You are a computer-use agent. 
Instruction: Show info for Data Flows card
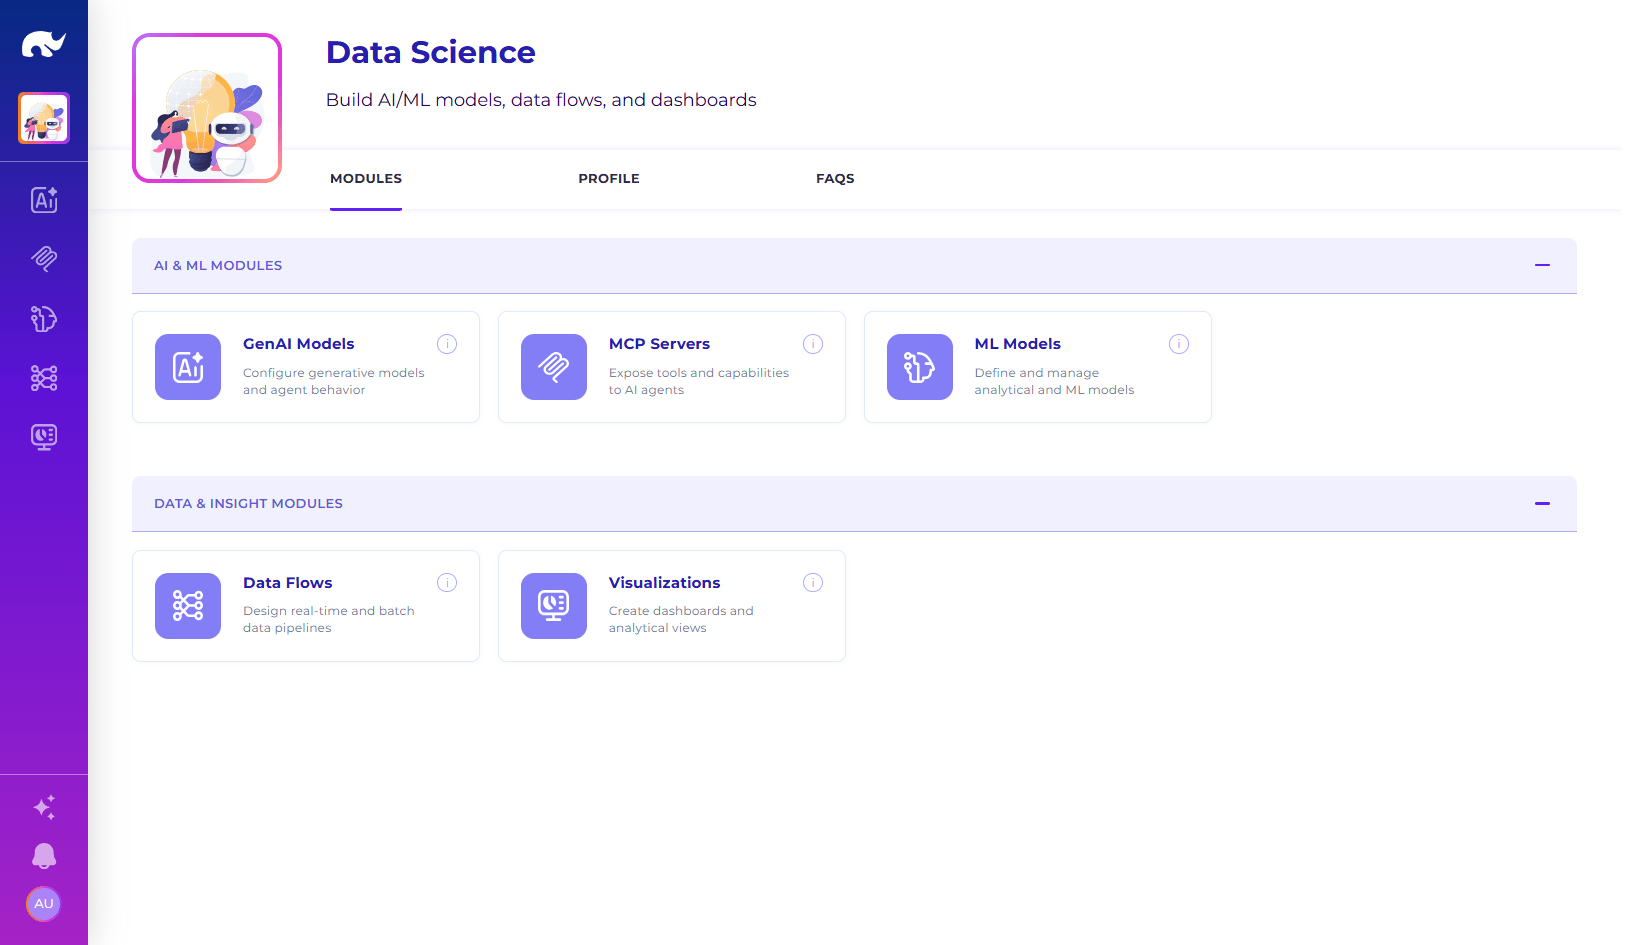click(x=447, y=583)
